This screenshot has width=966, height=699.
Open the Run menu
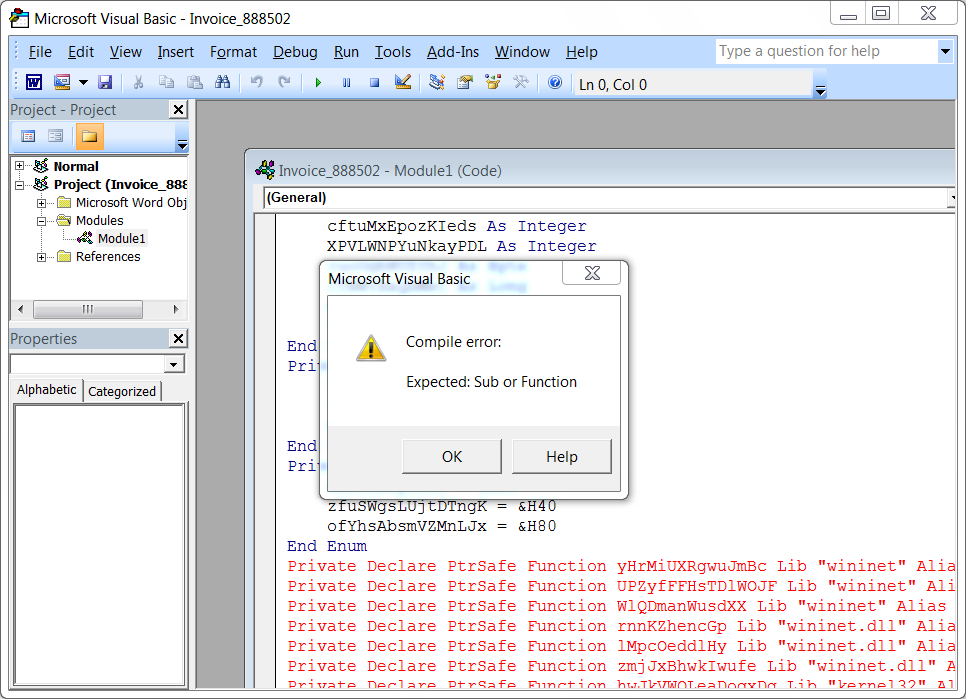coord(346,52)
